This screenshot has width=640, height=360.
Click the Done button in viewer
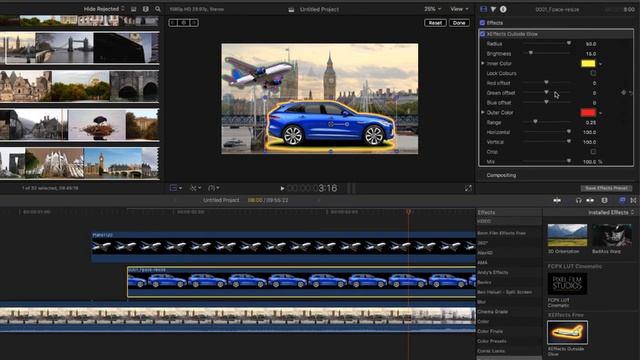pos(459,23)
